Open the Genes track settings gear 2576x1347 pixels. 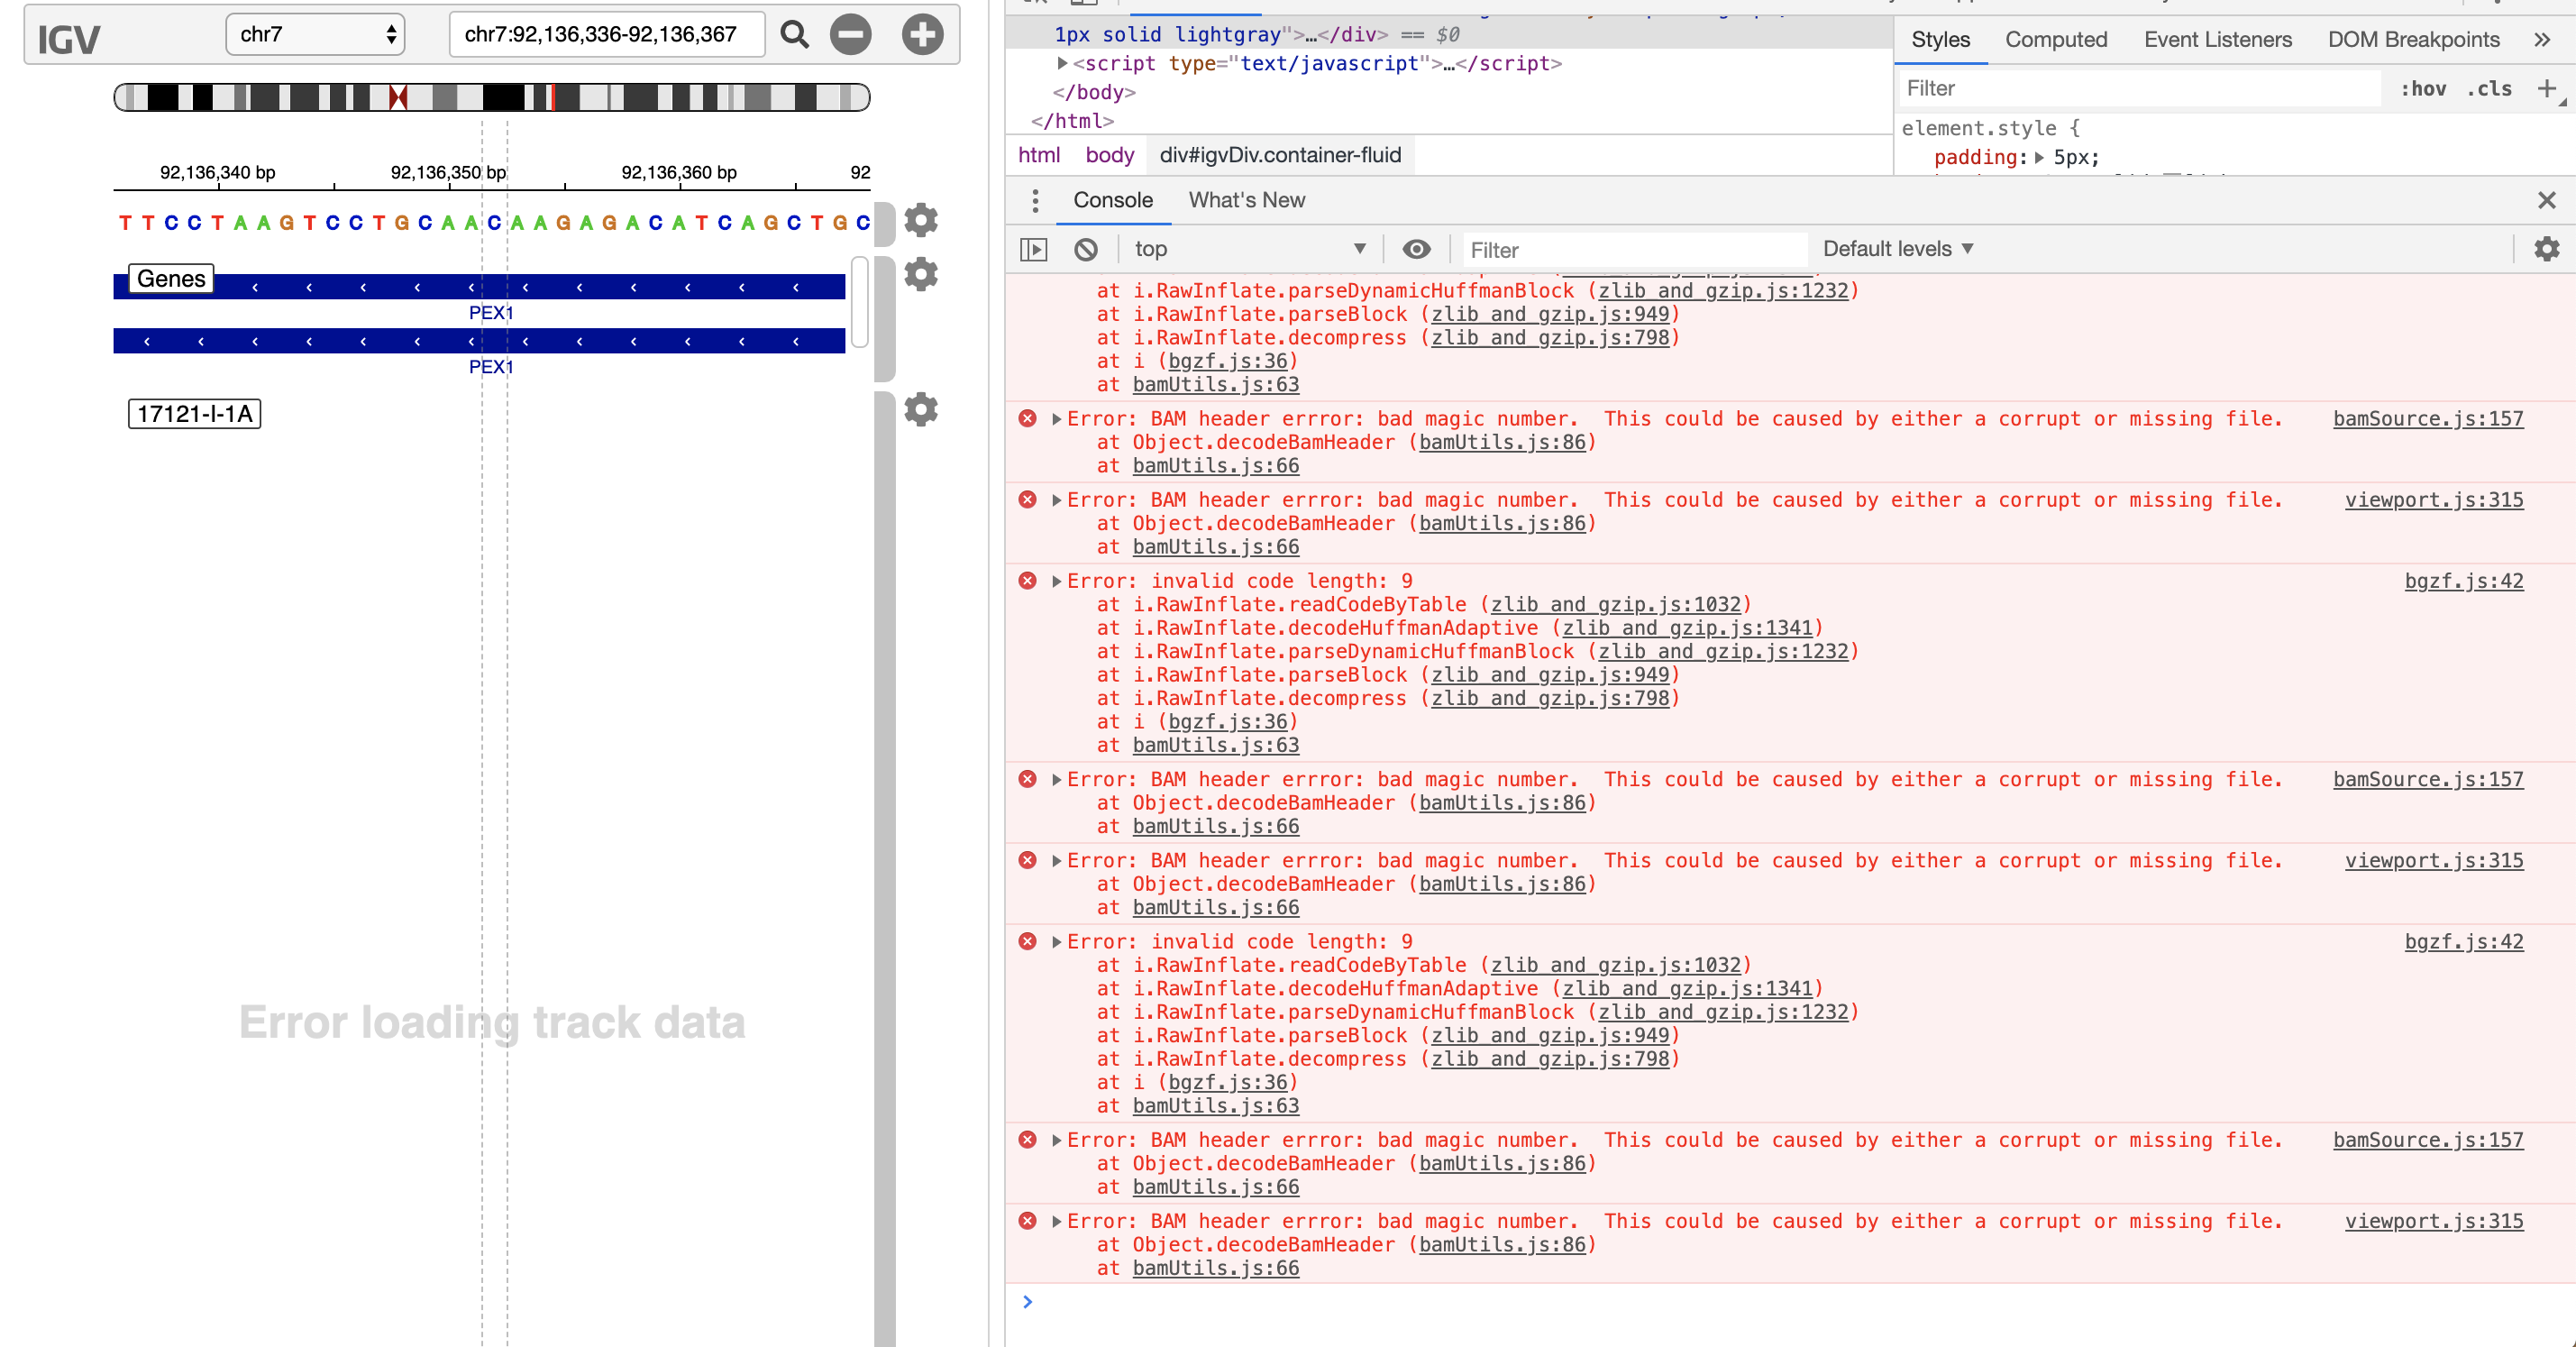click(921, 274)
